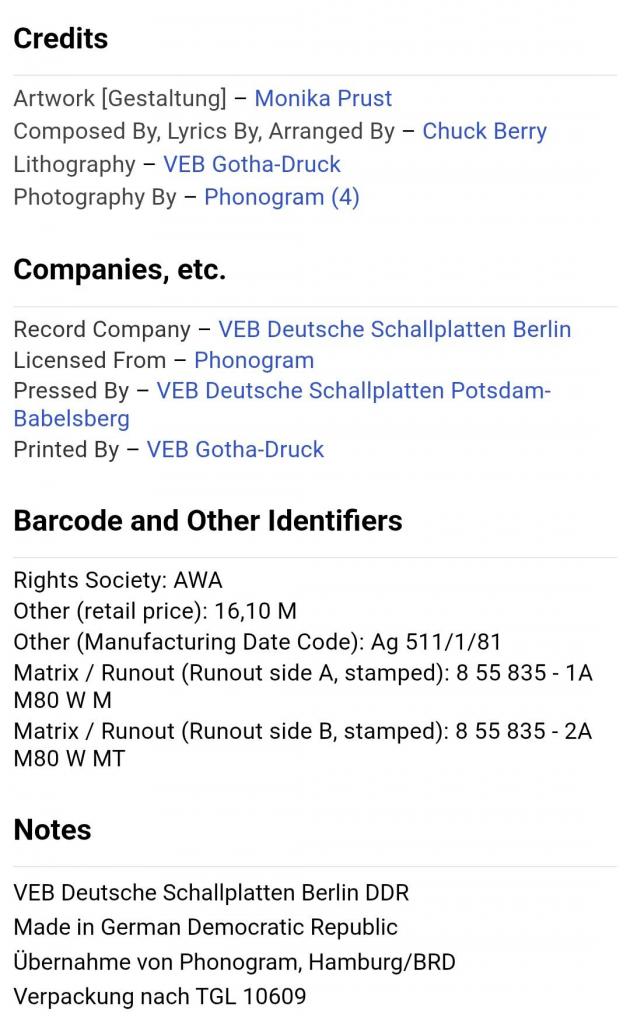Click the Companies, etc. heading
The height and width of the screenshot is (1024, 630).
click(119, 270)
